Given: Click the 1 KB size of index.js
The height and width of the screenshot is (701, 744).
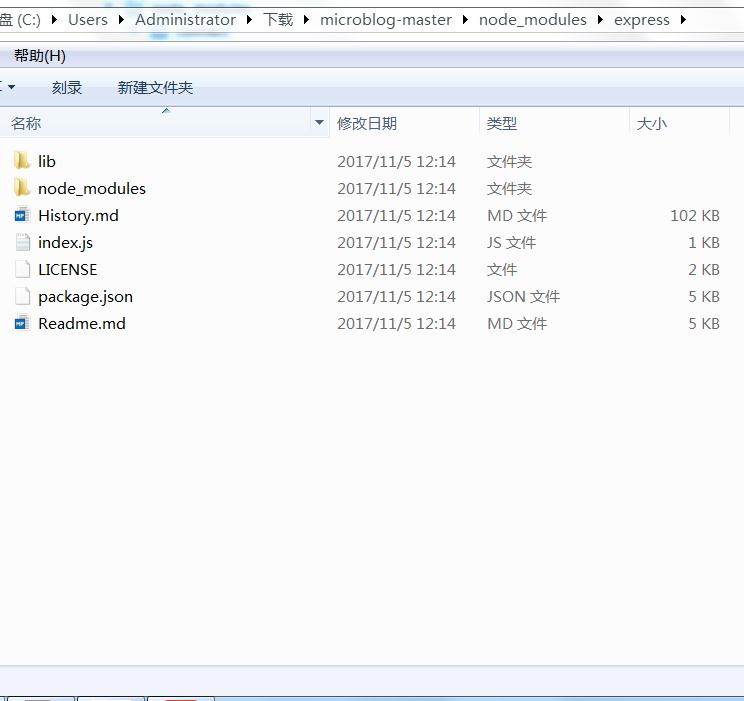Looking at the screenshot, I should 704,243.
